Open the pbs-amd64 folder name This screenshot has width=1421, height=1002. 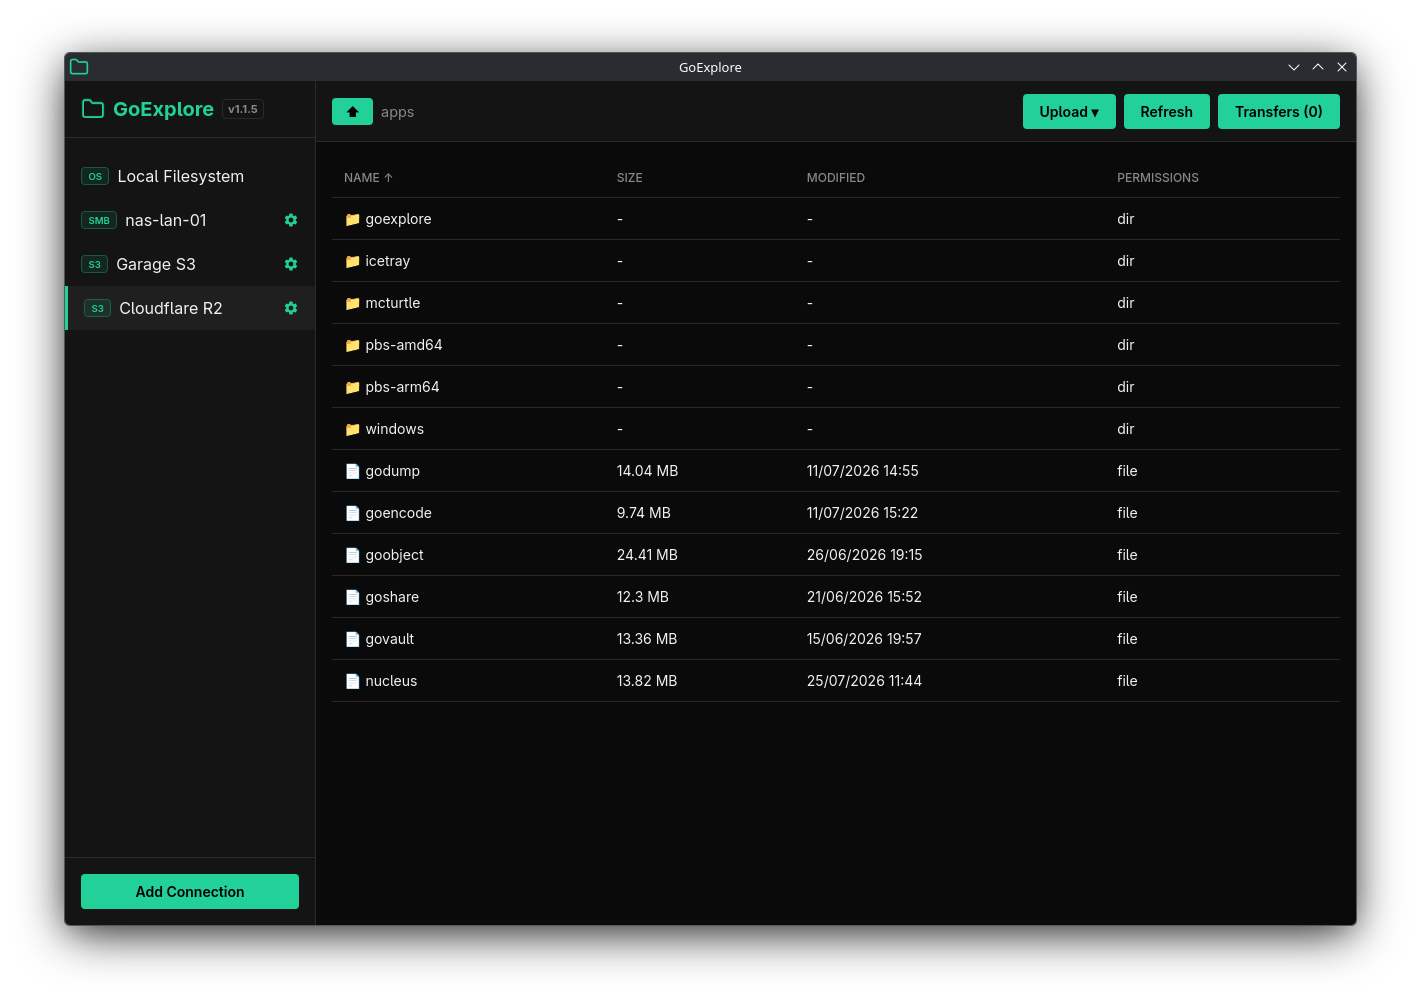point(404,345)
